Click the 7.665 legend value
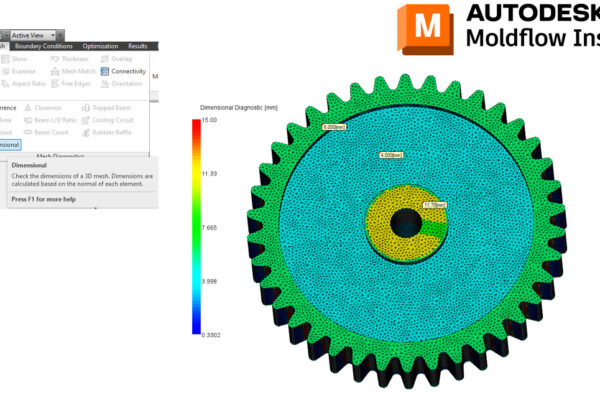 click(209, 228)
